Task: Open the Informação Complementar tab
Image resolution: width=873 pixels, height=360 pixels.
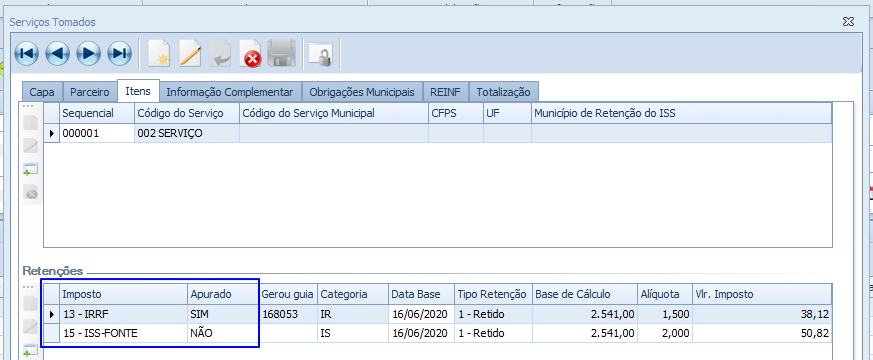Action: point(230,92)
